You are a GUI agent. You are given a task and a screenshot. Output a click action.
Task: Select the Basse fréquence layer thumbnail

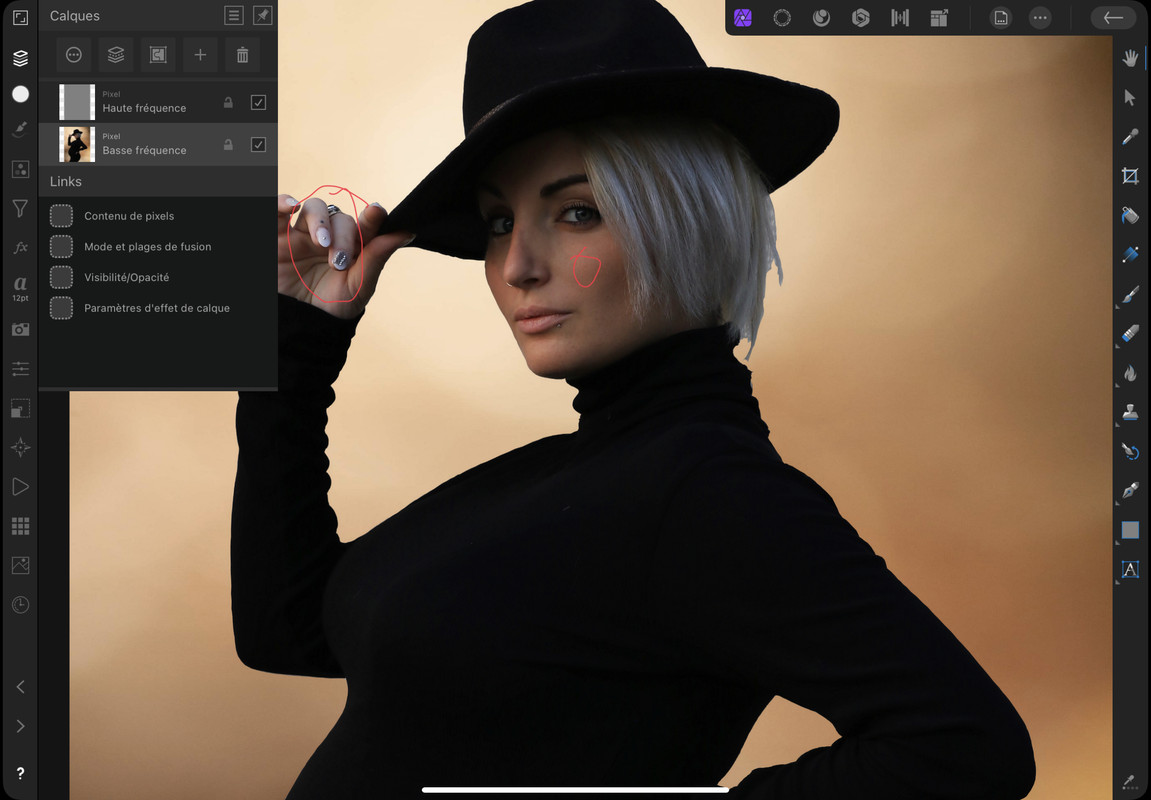(x=77, y=145)
